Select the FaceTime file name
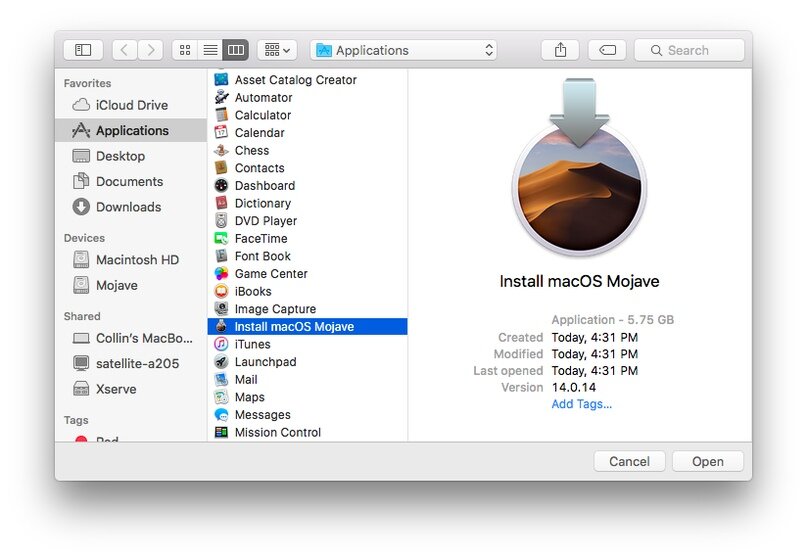This screenshot has width=807, height=559. click(261, 238)
